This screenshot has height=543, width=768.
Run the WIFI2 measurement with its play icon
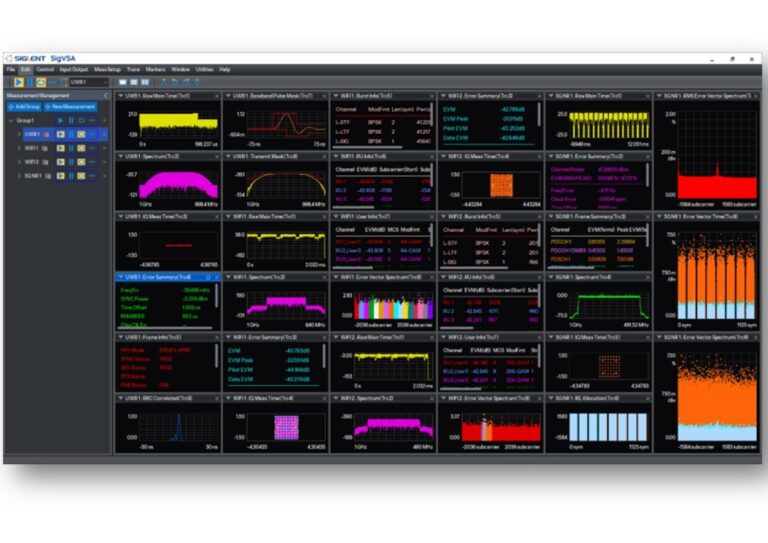click(60, 162)
